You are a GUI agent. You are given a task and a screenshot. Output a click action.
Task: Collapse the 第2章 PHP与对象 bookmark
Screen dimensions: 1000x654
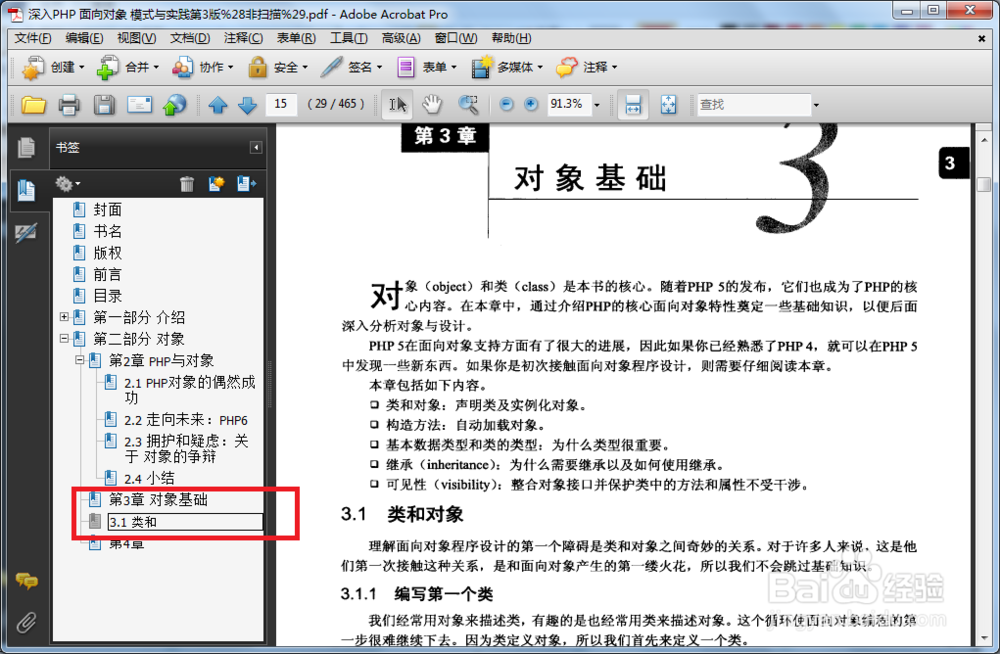pyautogui.click(x=79, y=360)
